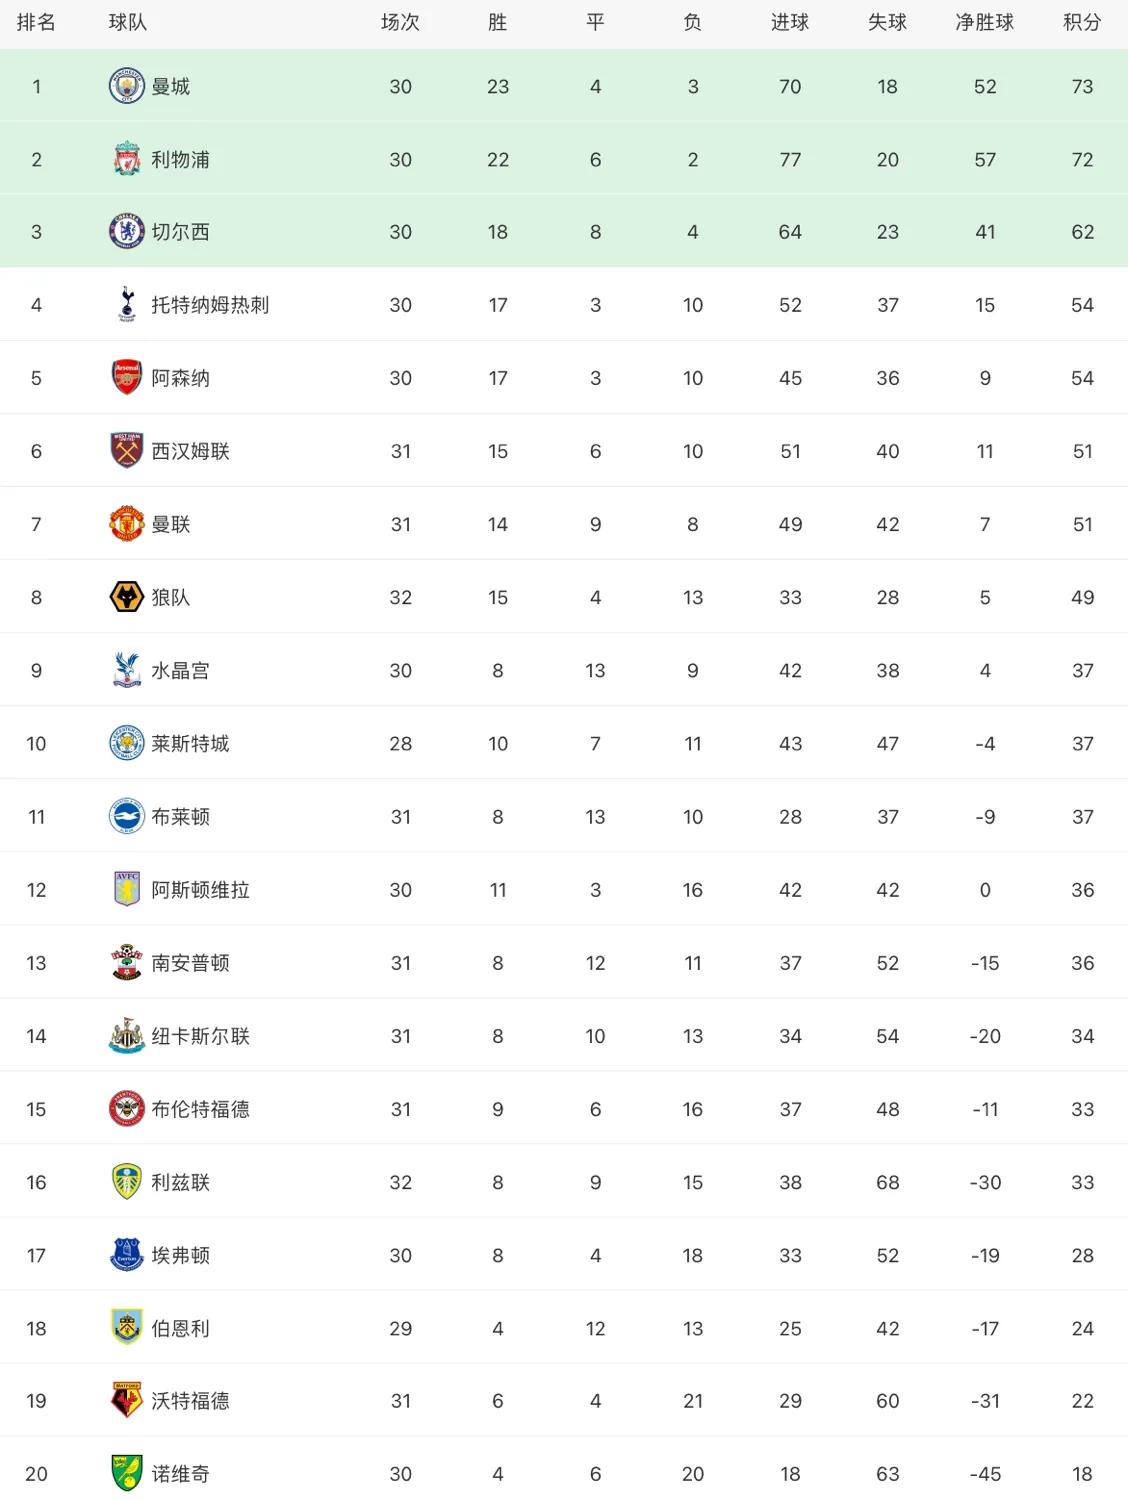Click the Manchester City club crest
This screenshot has height=1500, width=1128.
pyautogui.click(x=127, y=86)
